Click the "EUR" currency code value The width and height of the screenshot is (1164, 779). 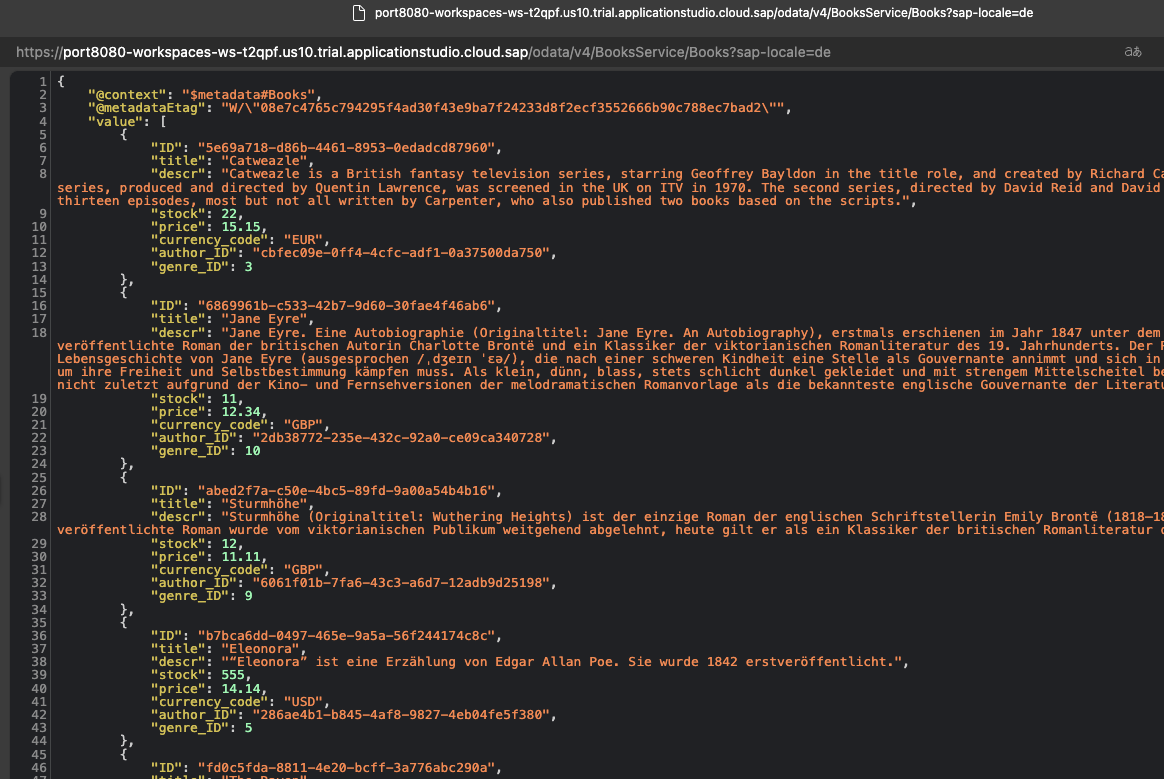pyautogui.click(x=304, y=240)
